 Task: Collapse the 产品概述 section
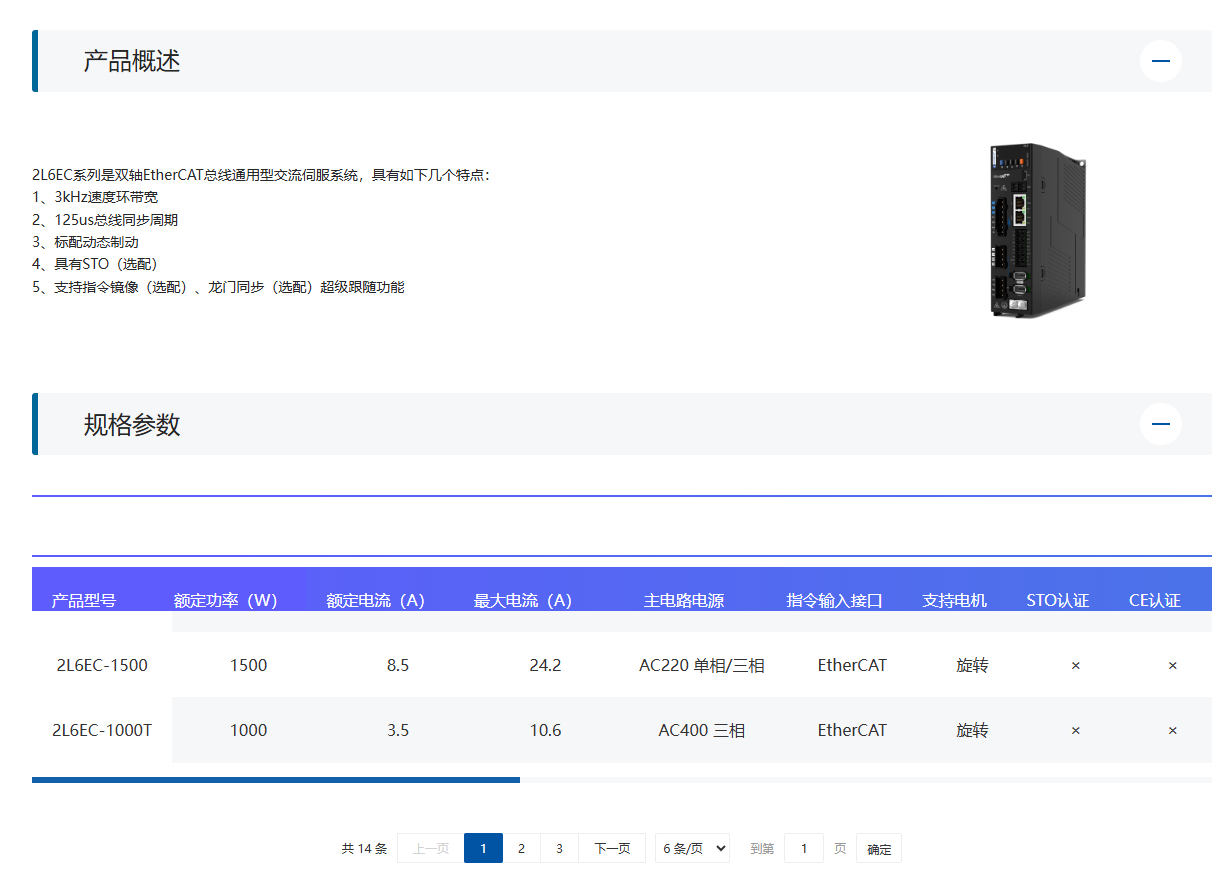click(1160, 60)
